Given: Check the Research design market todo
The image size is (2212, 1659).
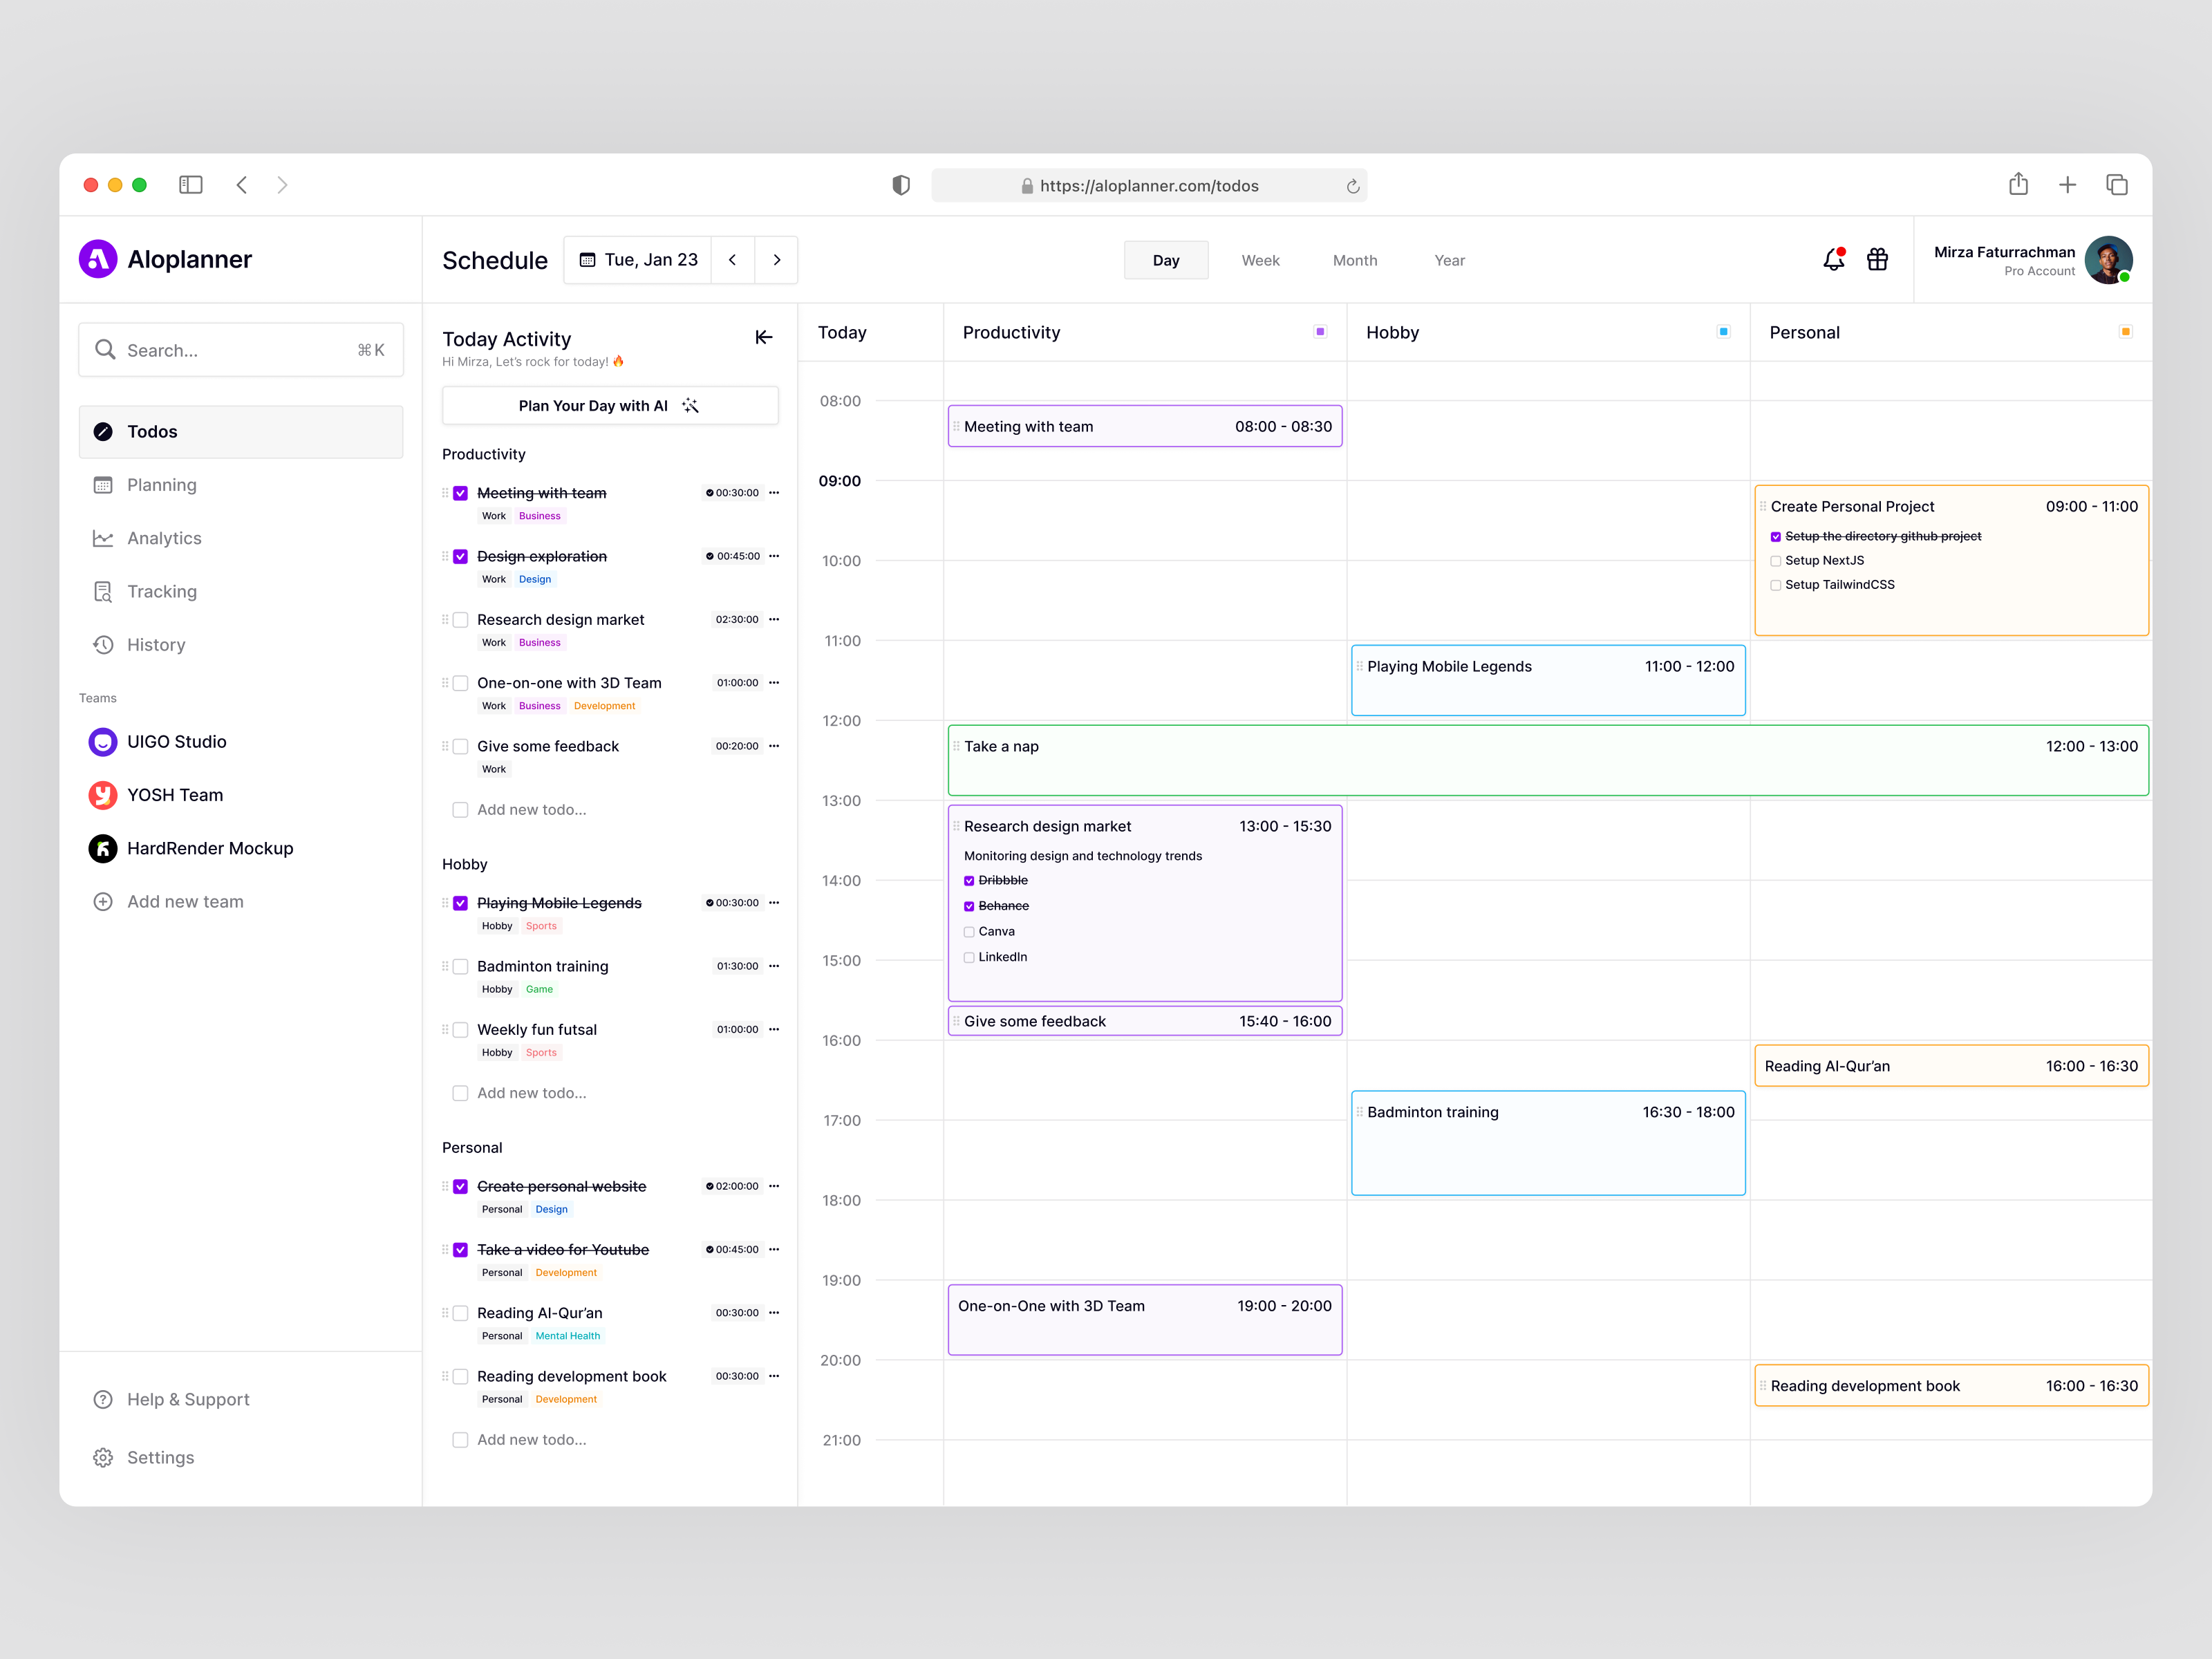Looking at the screenshot, I should click(461, 620).
